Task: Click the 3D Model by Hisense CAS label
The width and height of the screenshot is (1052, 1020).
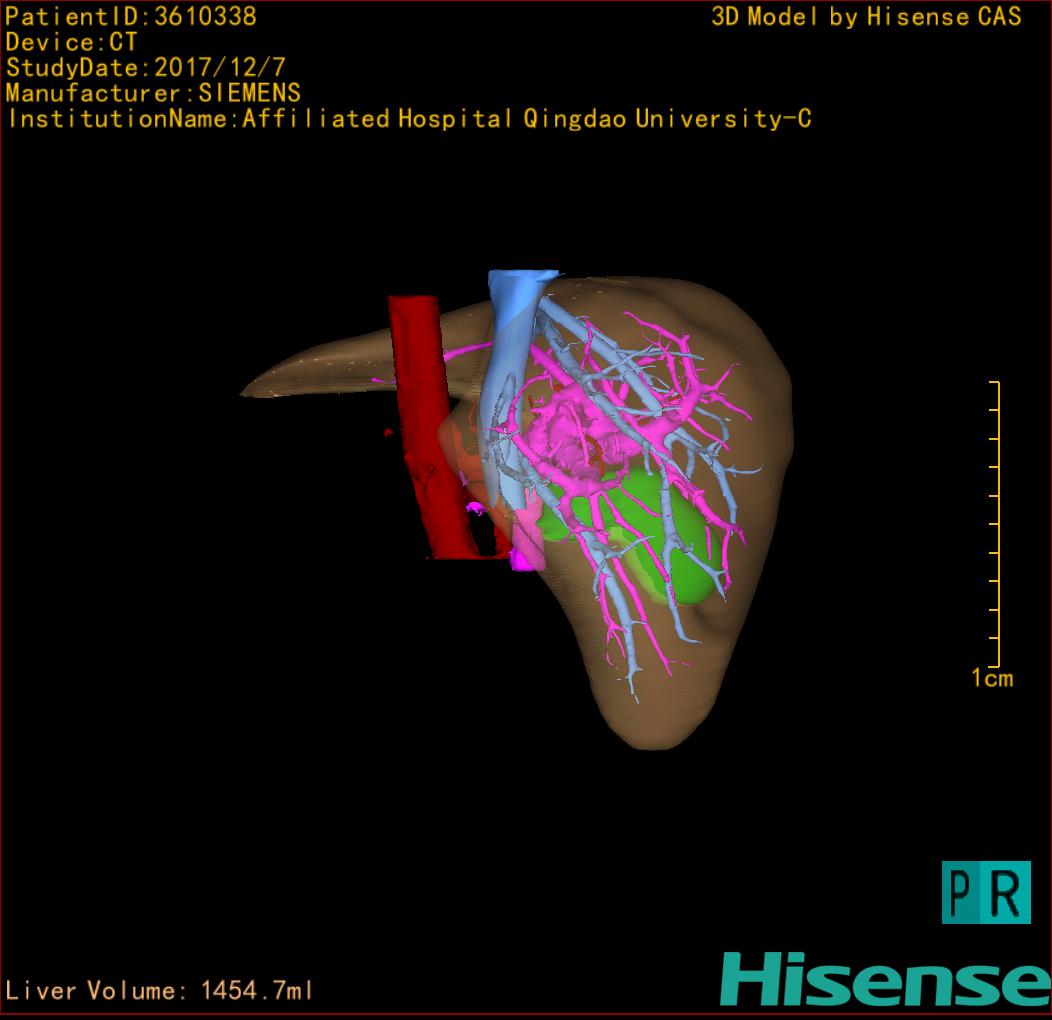Action: coord(866,17)
